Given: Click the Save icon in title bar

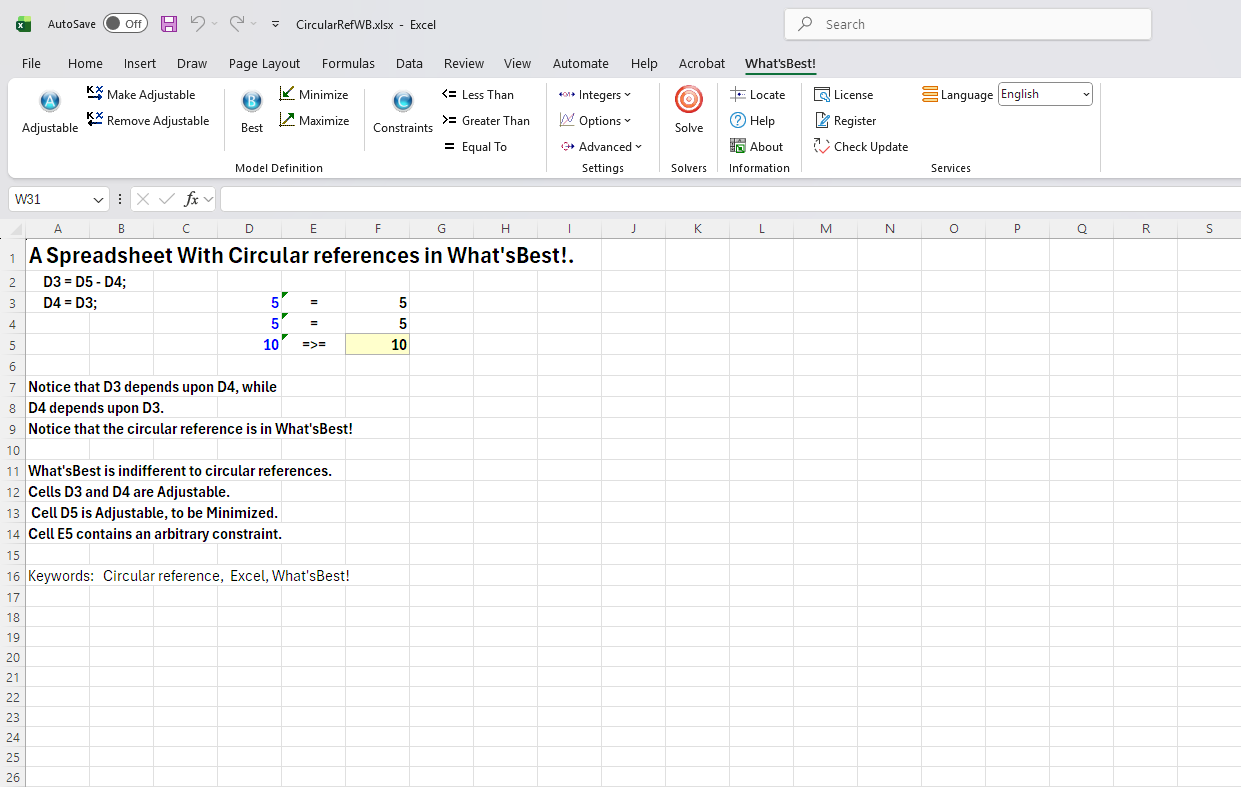Looking at the screenshot, I should click(x=169, y=24).
